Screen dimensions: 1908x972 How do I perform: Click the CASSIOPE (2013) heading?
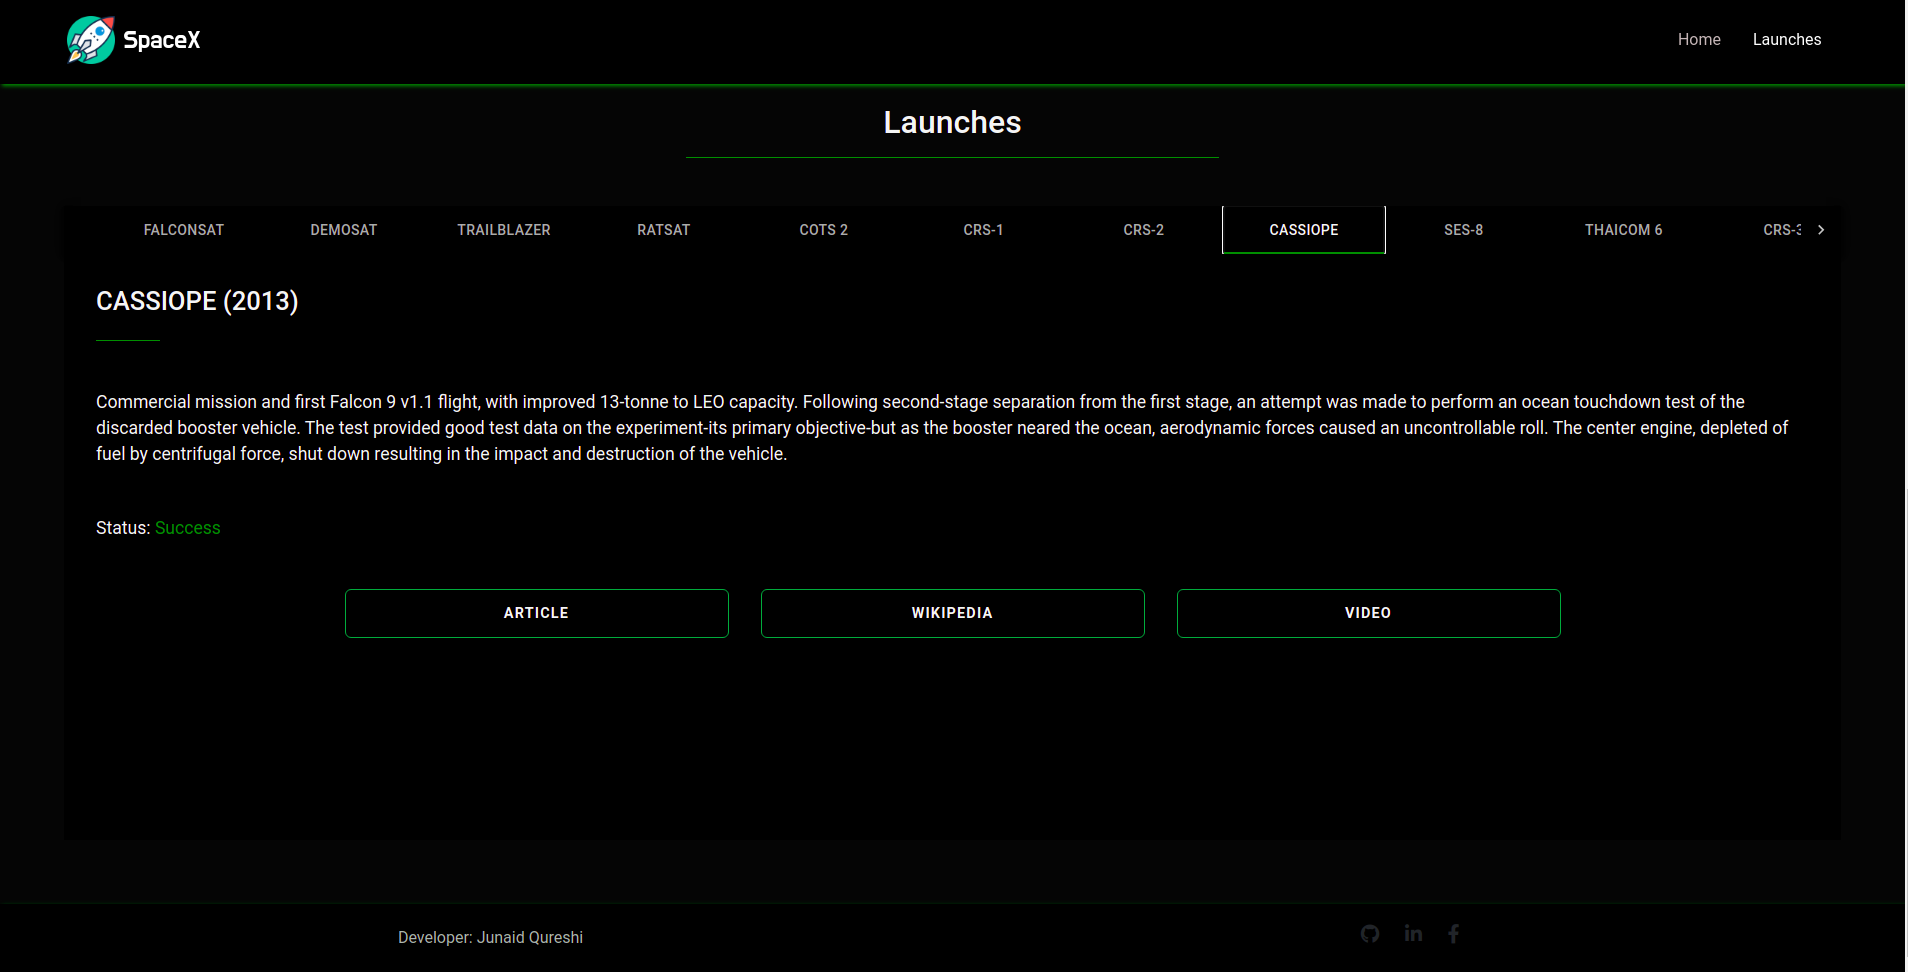(x=197, y=301)
